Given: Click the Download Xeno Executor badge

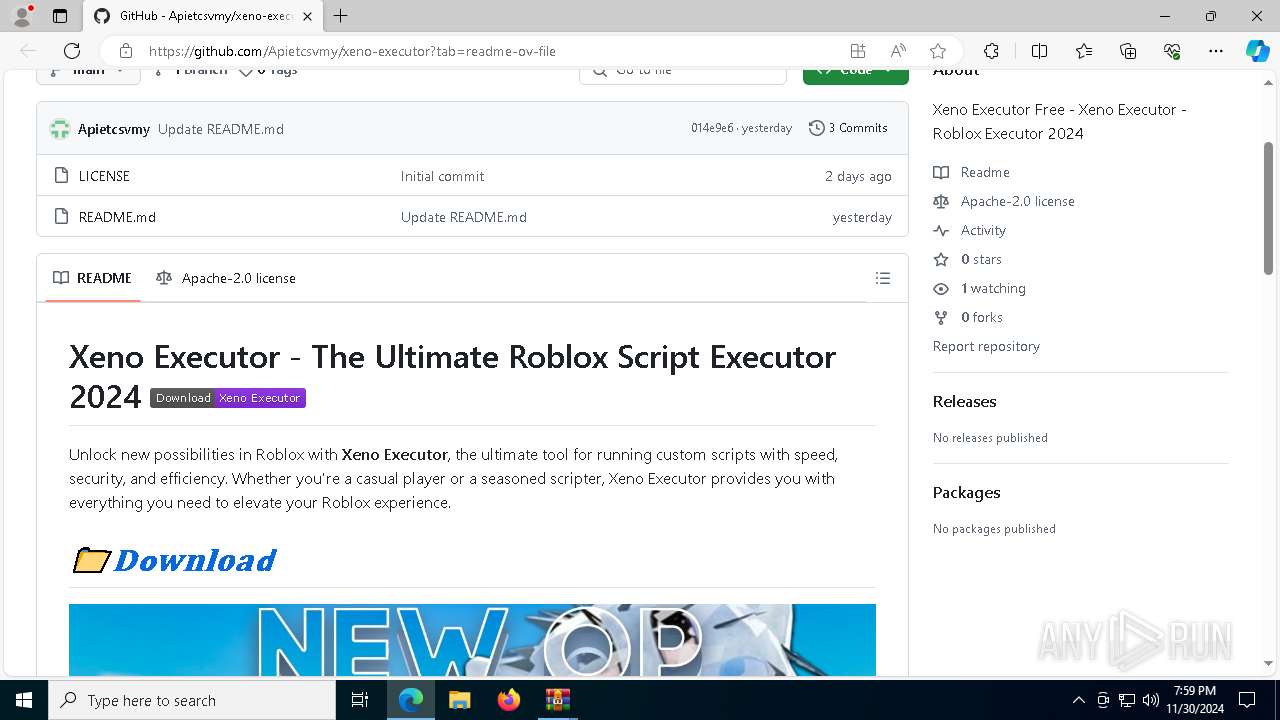Looking at the screenshot, I should click(x=228, y=398).
